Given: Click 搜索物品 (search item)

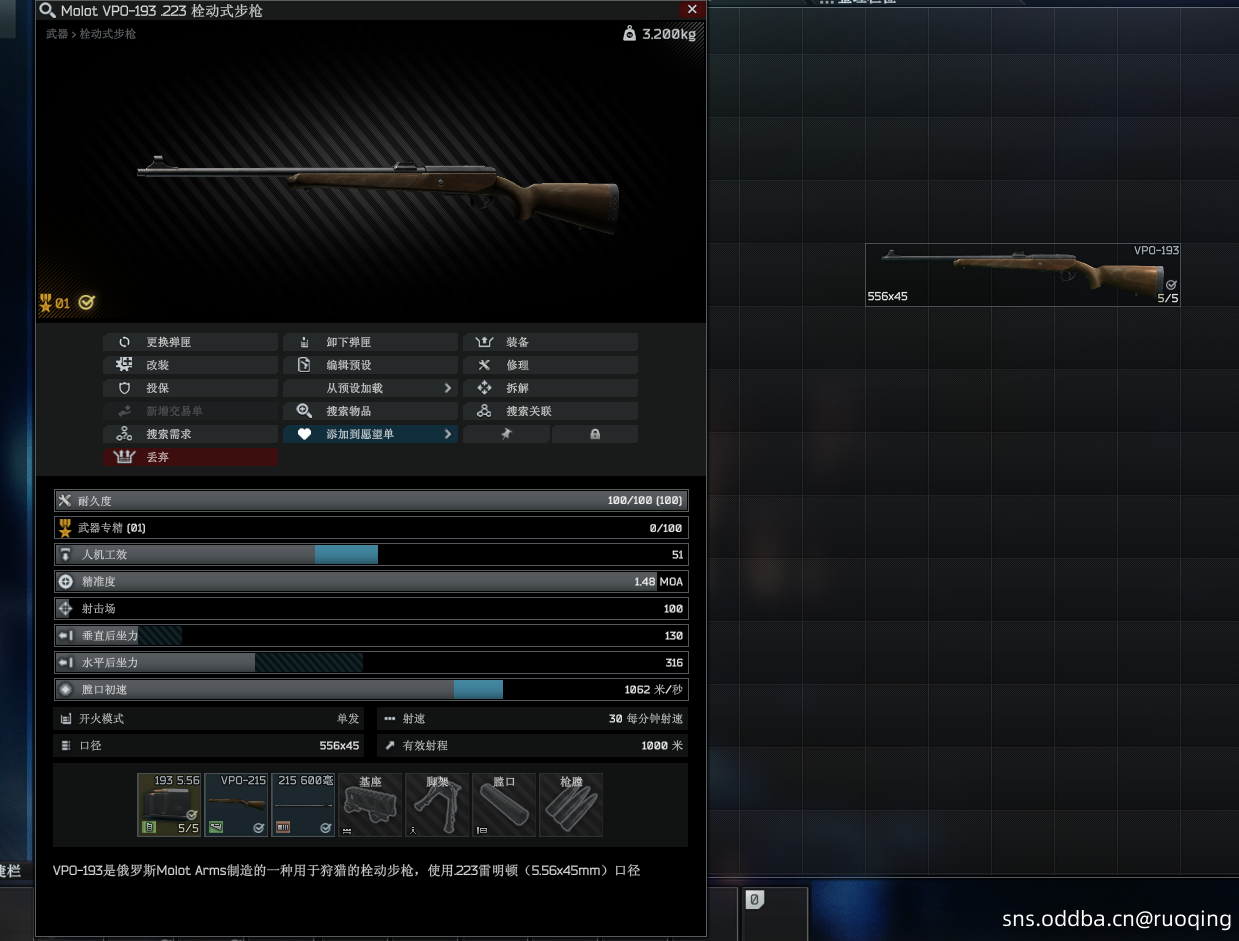Looking at the screenshot, I should pyautogui.click(x=370, y=411).
